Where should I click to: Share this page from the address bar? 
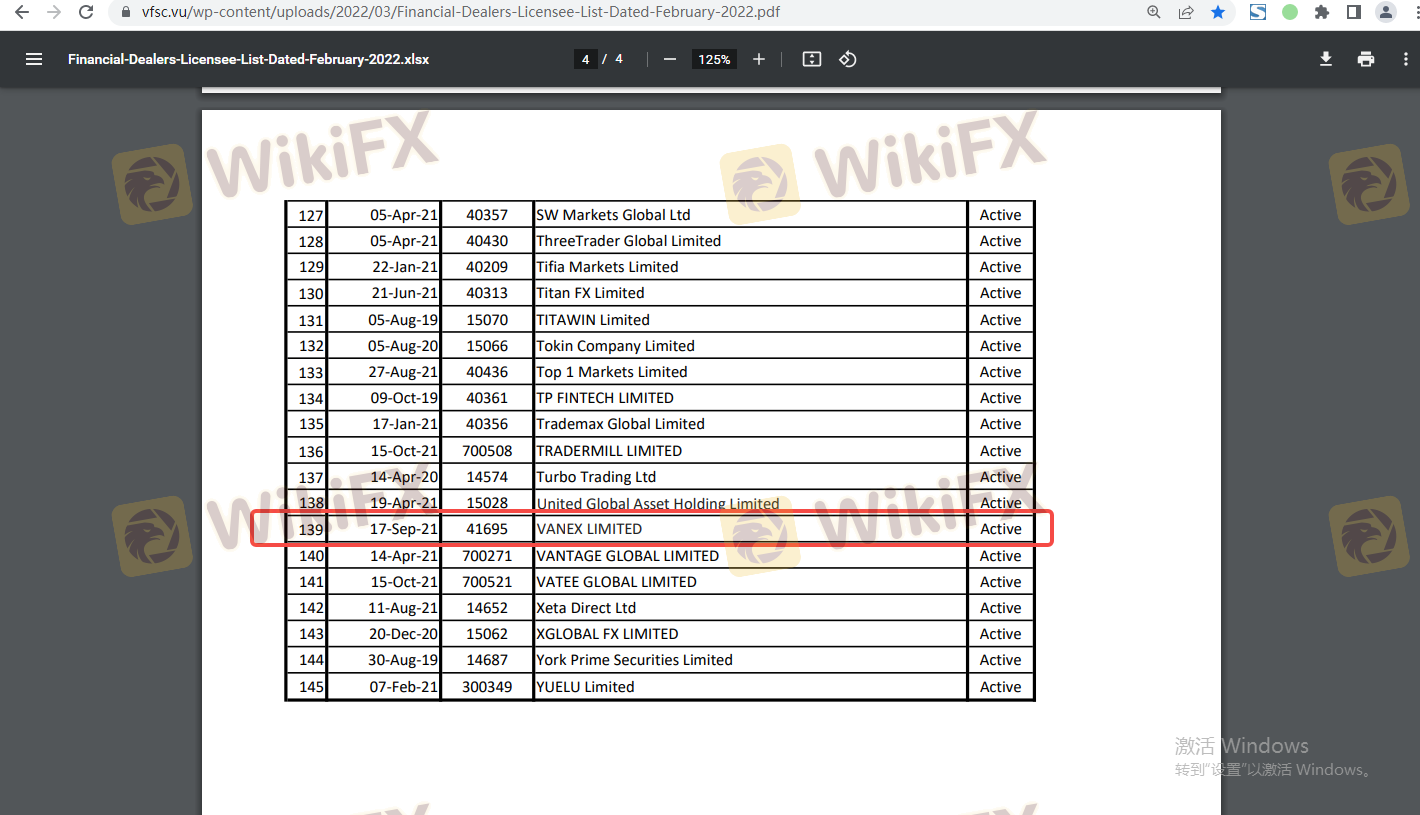[x=1186, y=12]
